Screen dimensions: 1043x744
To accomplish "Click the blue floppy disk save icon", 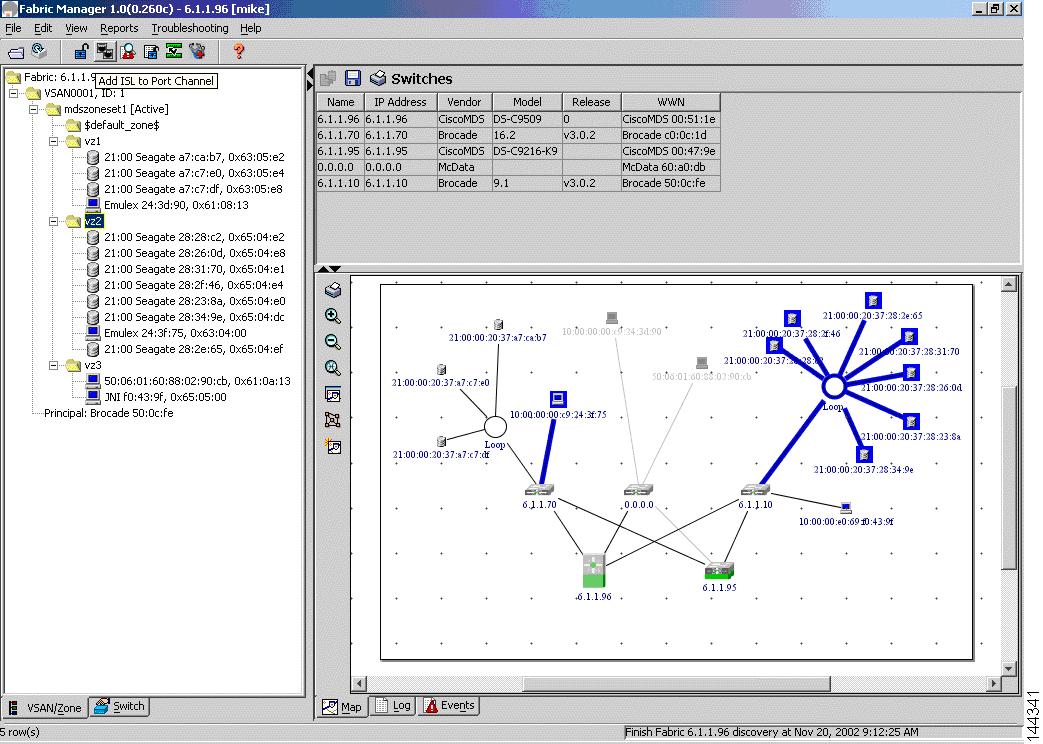I will coord(353,79).
